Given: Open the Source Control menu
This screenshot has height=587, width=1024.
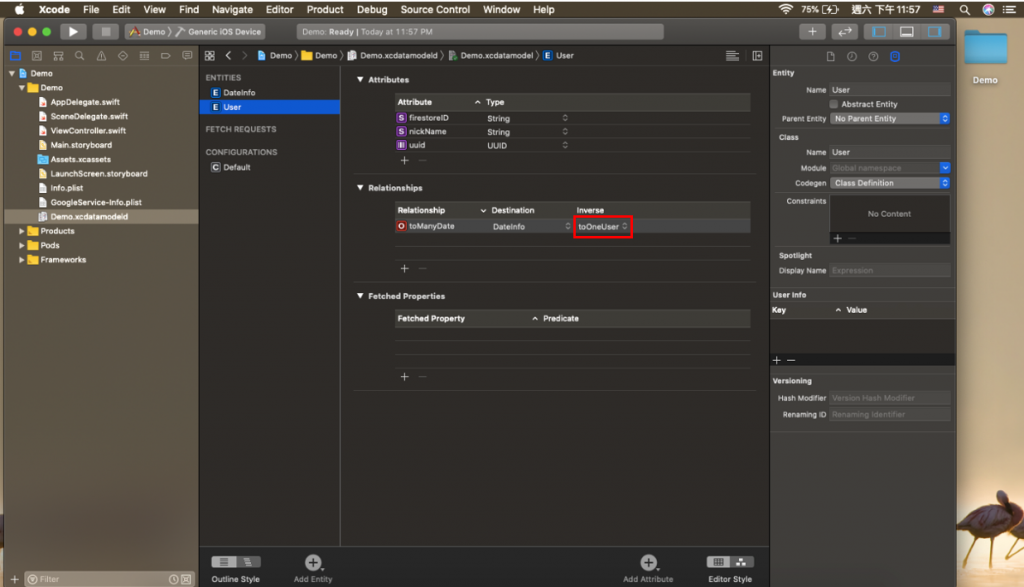Looking at the screenshot, I should tap(435, 9).
